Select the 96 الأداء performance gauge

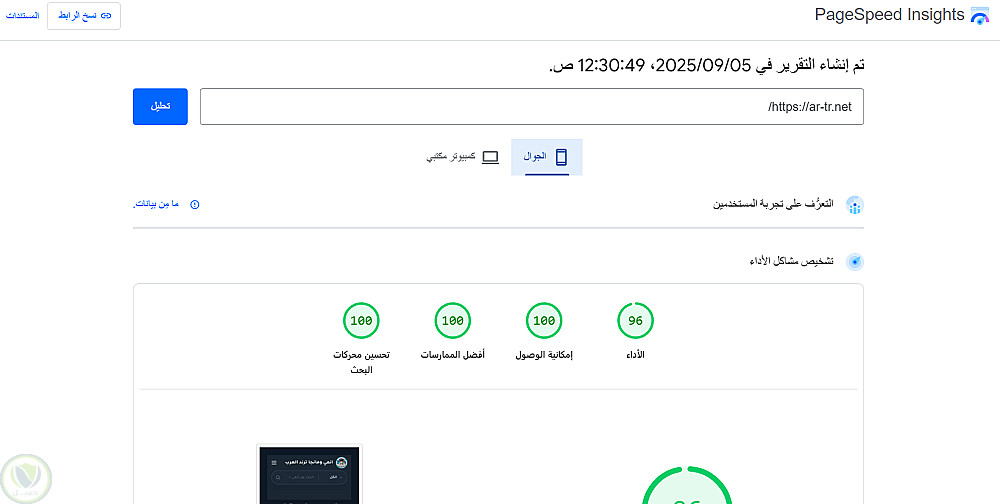click(x=635, y=320)
